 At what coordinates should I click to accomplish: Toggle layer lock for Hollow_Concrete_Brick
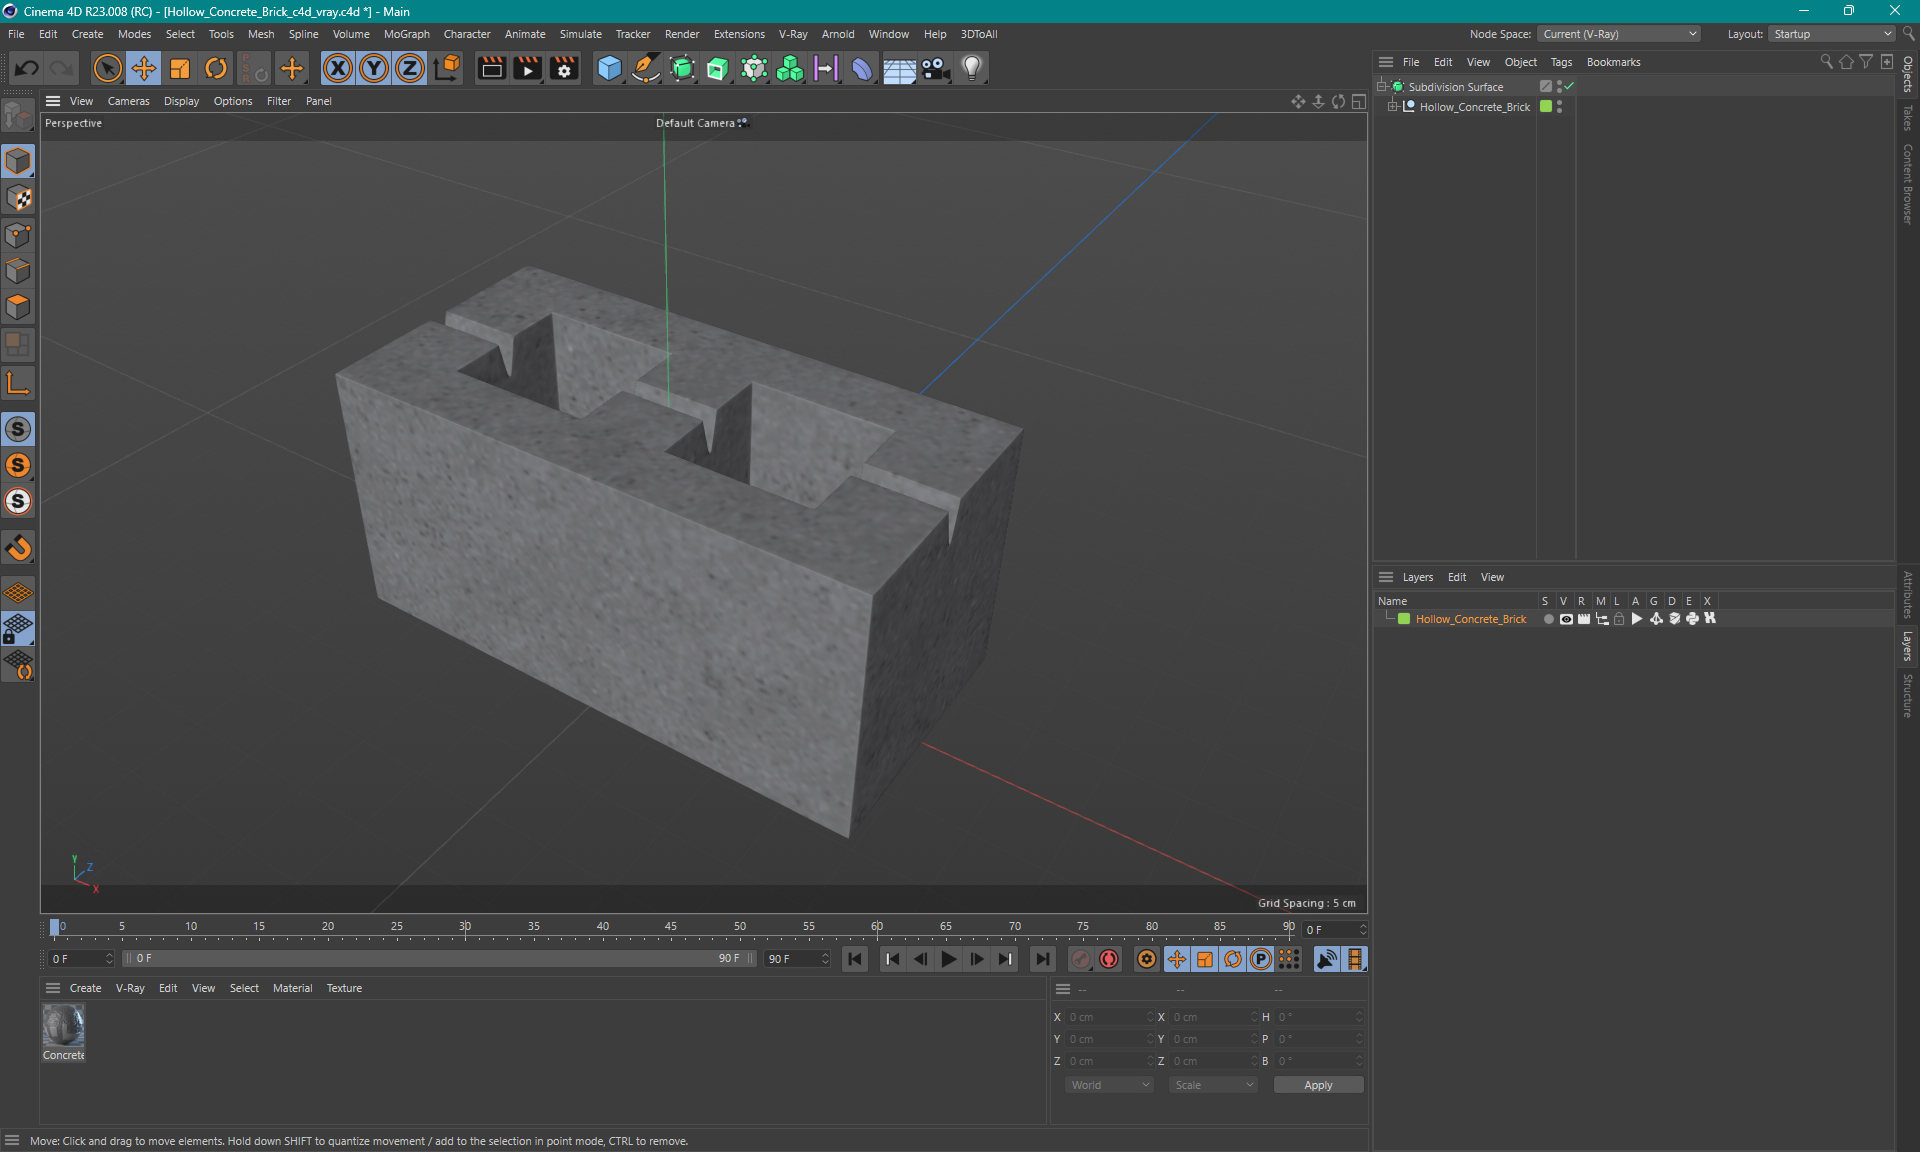pyautogui.click(x=1619, y=619)
